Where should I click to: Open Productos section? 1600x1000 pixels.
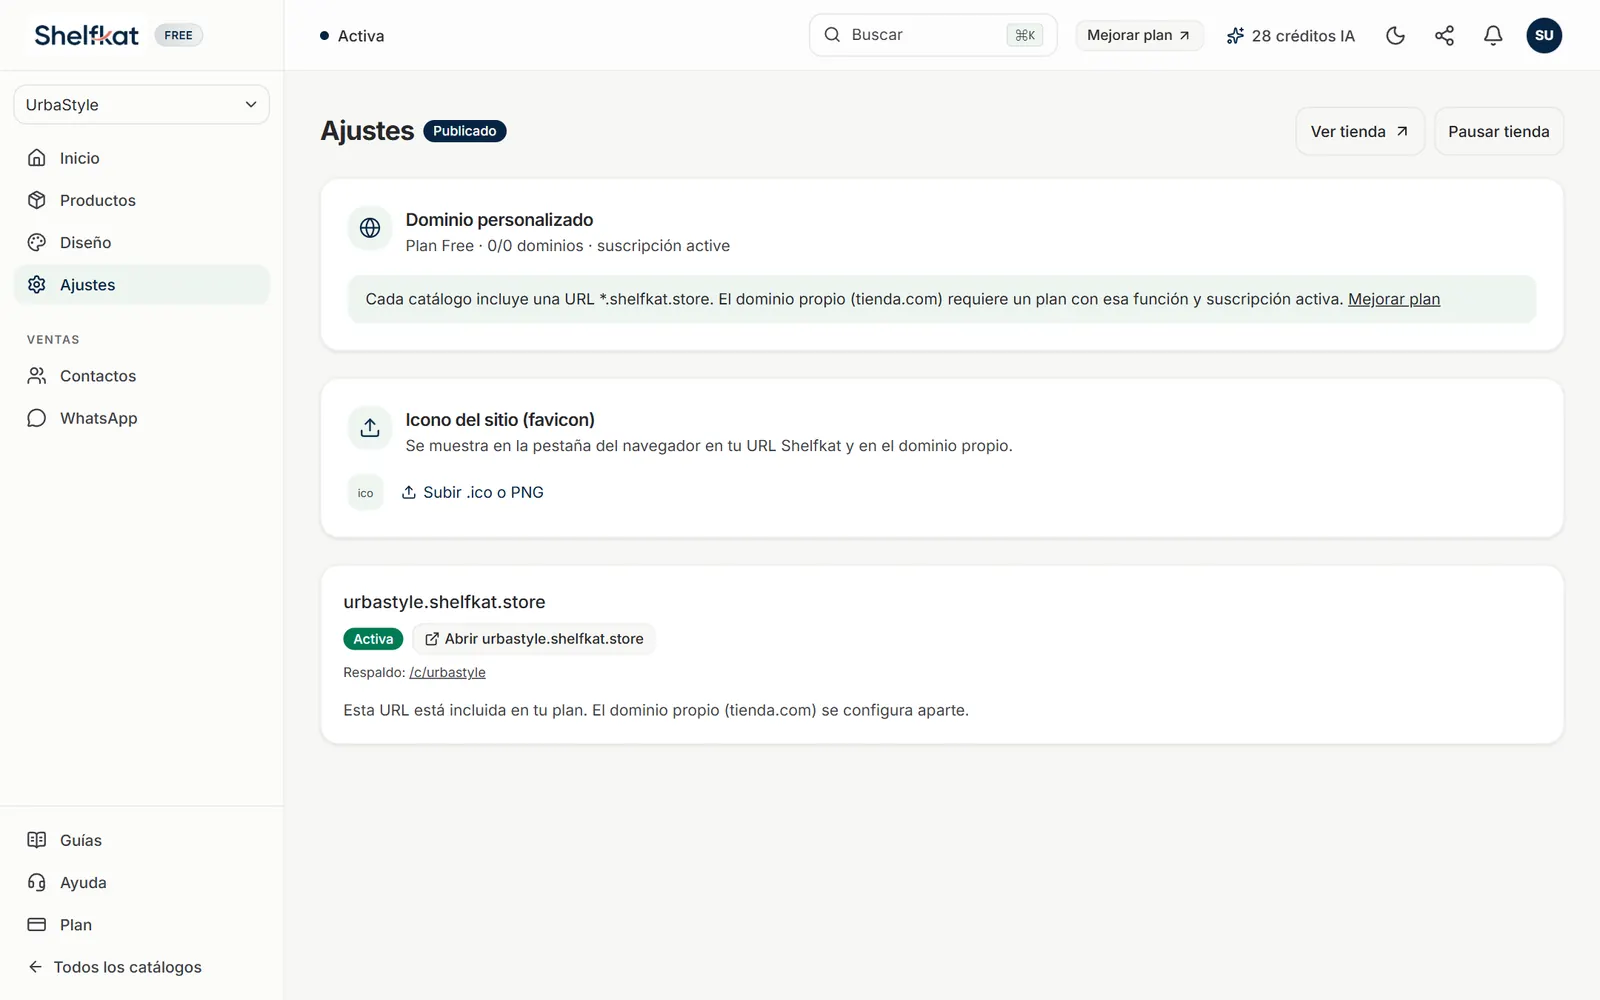click(141, 200)
